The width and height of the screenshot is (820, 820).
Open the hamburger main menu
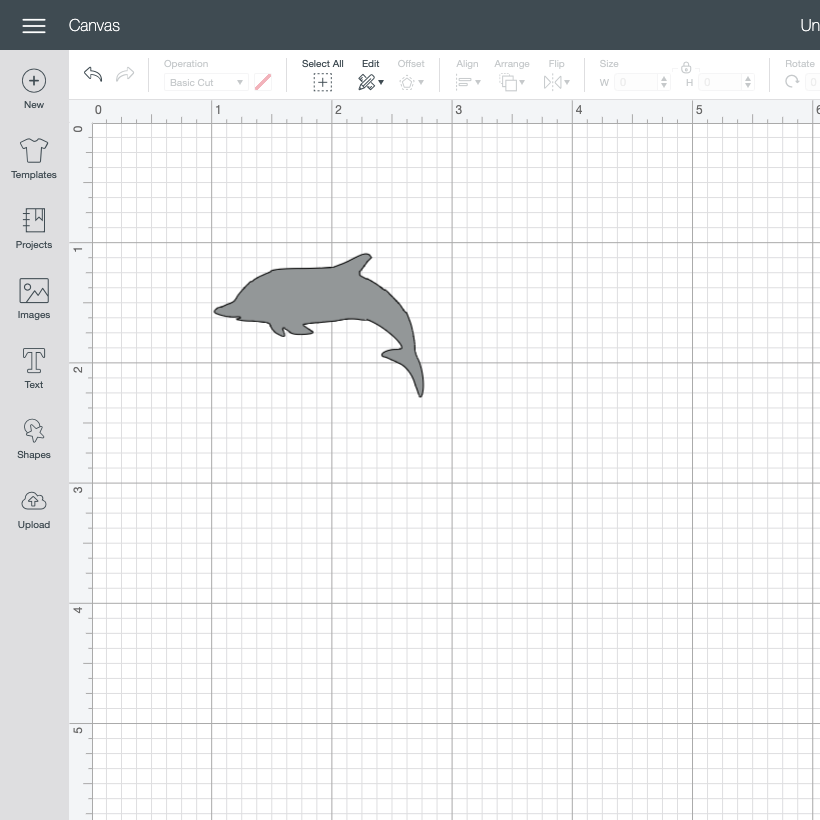click(34, 26)
